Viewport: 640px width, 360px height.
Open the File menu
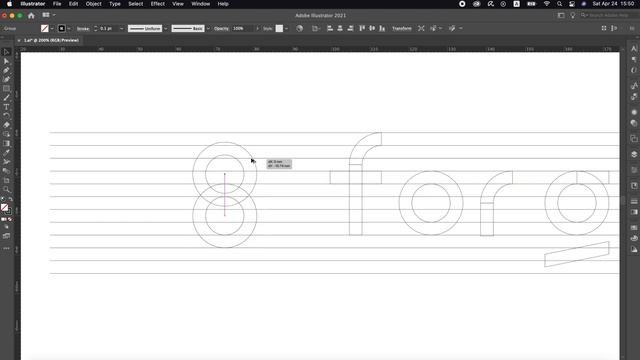point(57,4)
